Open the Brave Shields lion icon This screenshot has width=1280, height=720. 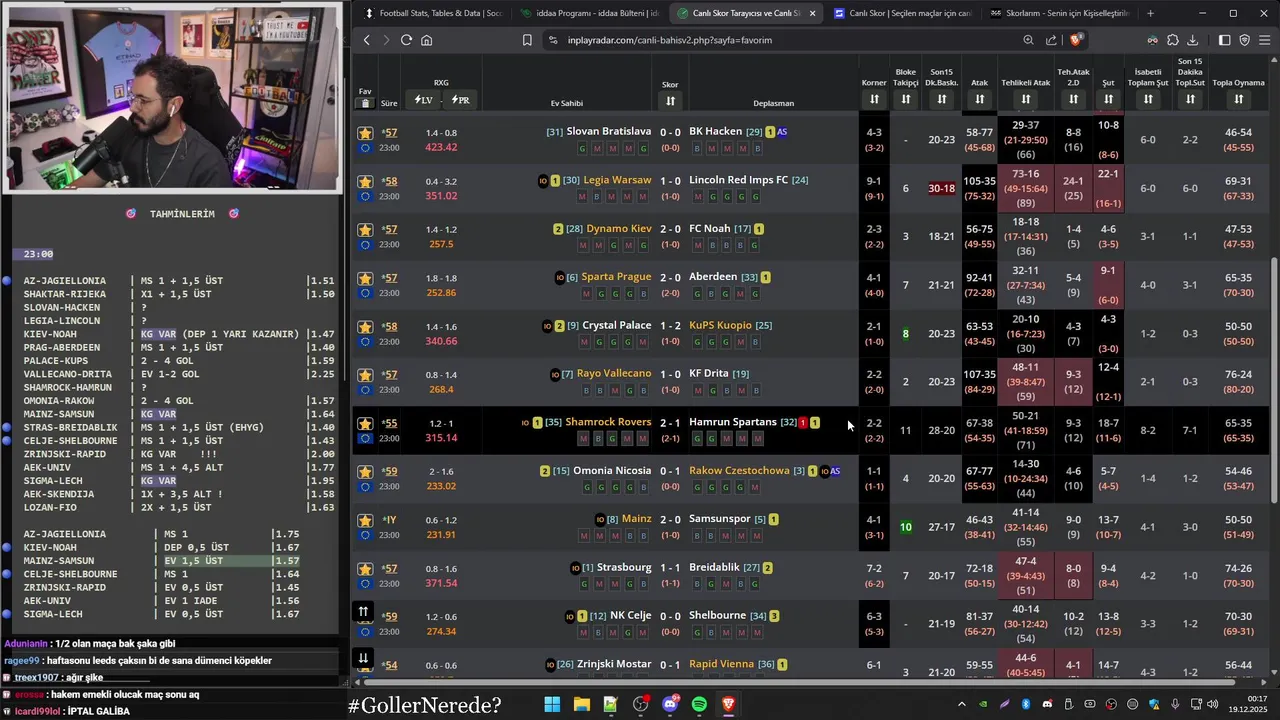point(1075,40)
